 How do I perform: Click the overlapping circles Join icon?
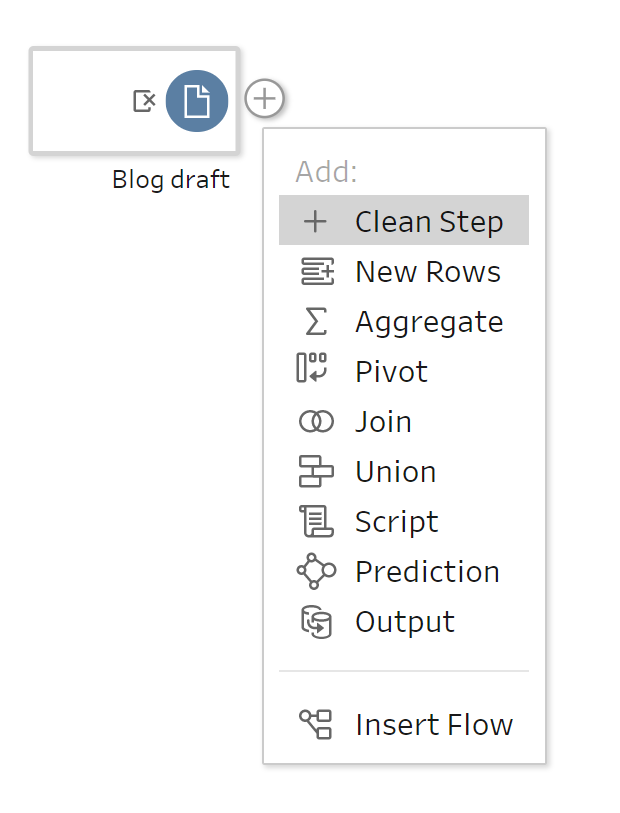coord(316,421)
